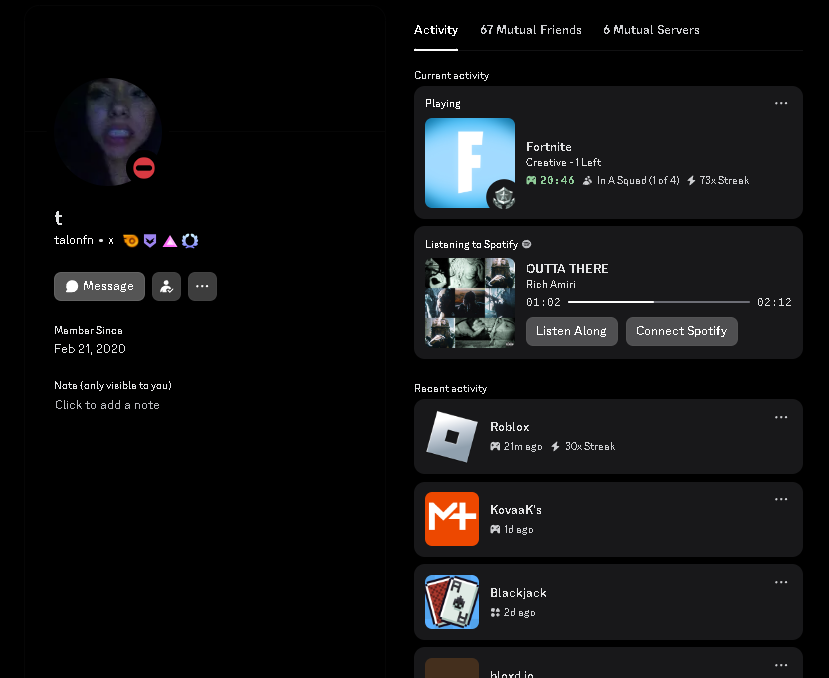Open Blackjack activity options menu
This screenshot has height=678, width=829.
[781, 582]
